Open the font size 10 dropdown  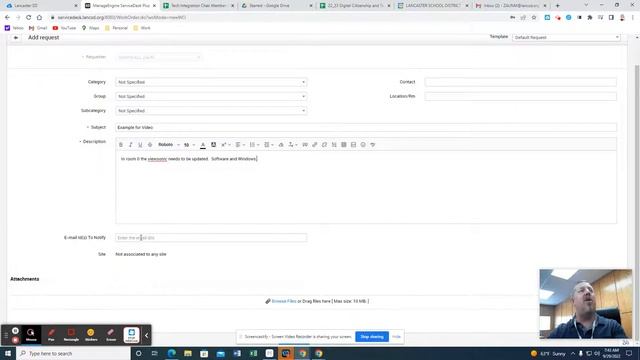[x=189, y=145]
